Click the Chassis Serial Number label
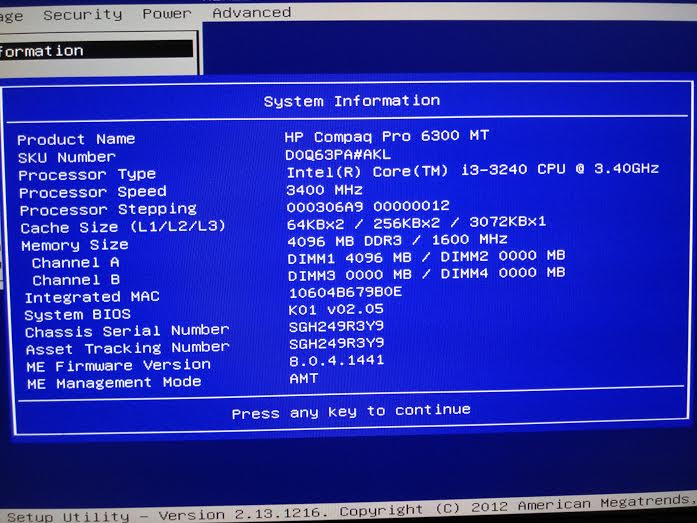 click(x=127, y=331)
